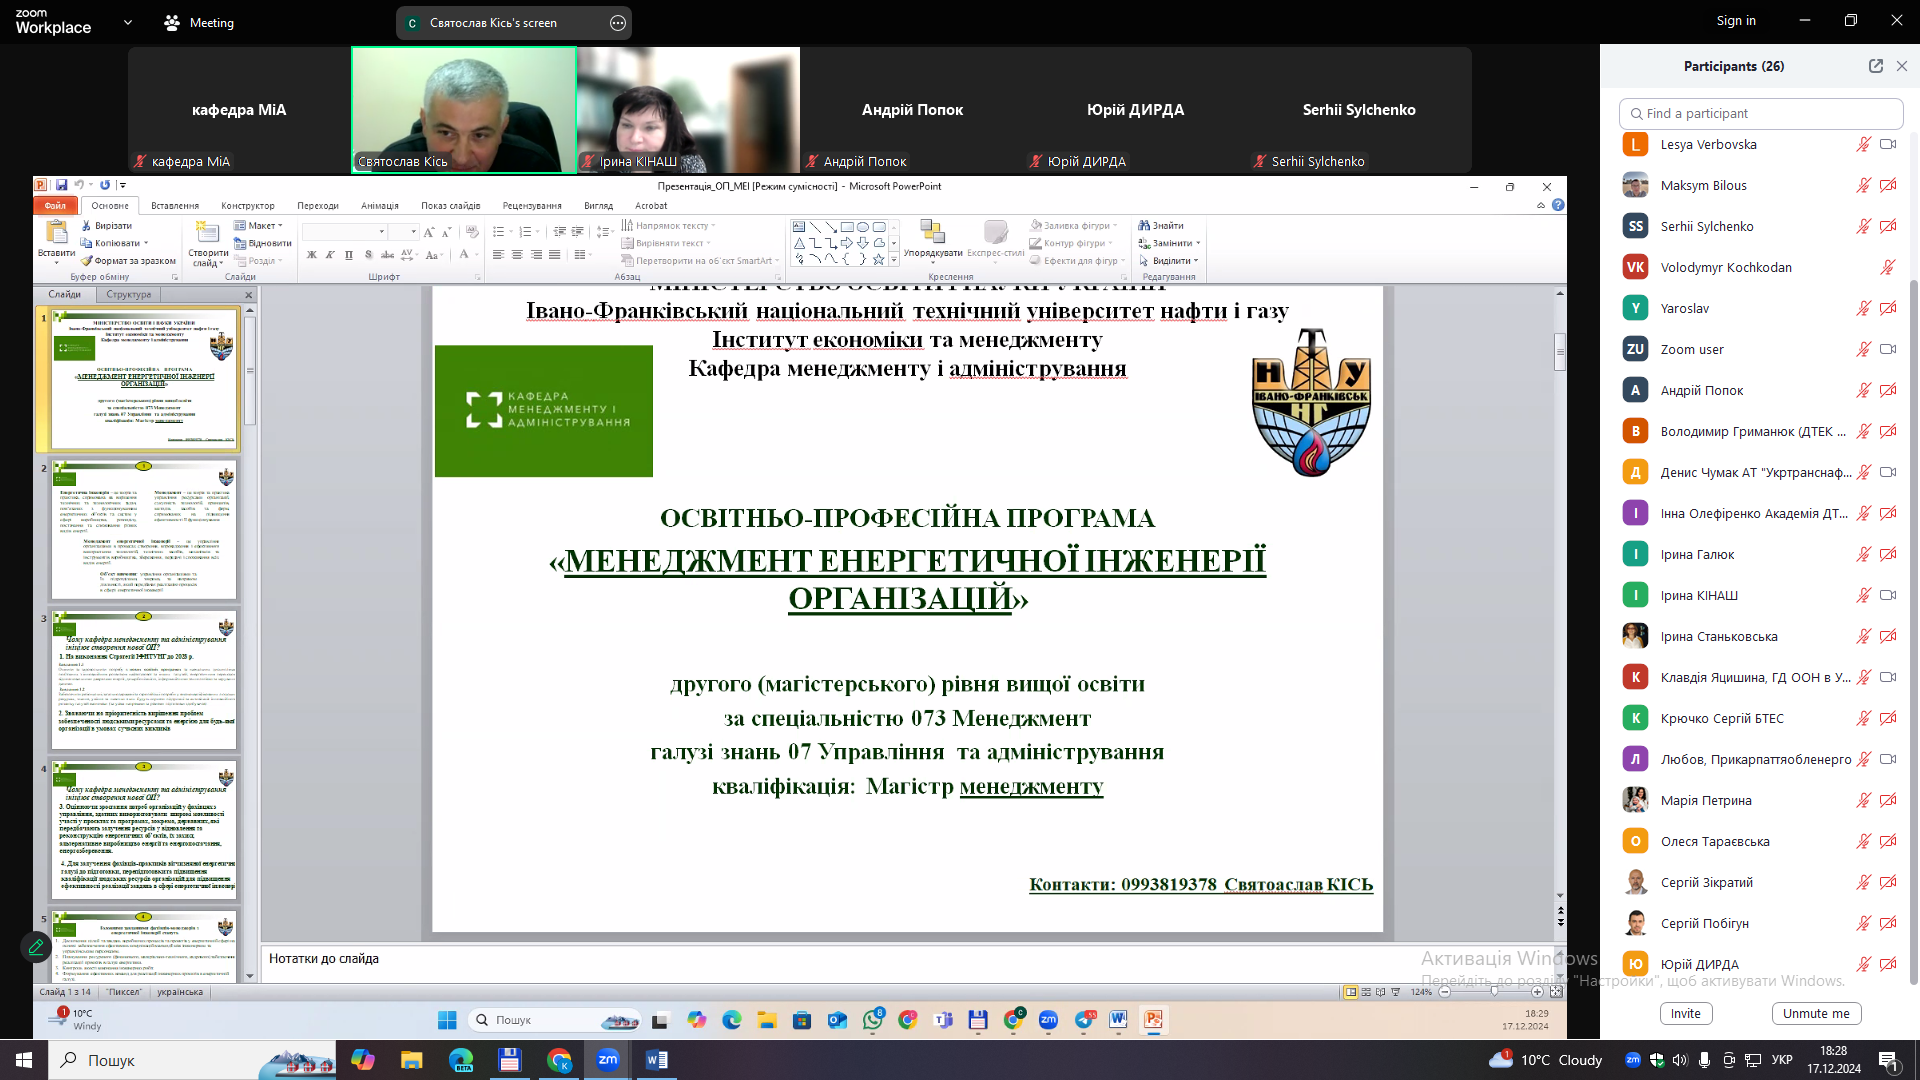Open Zoom app in Windows taskbar

[x=608, y=1060]
